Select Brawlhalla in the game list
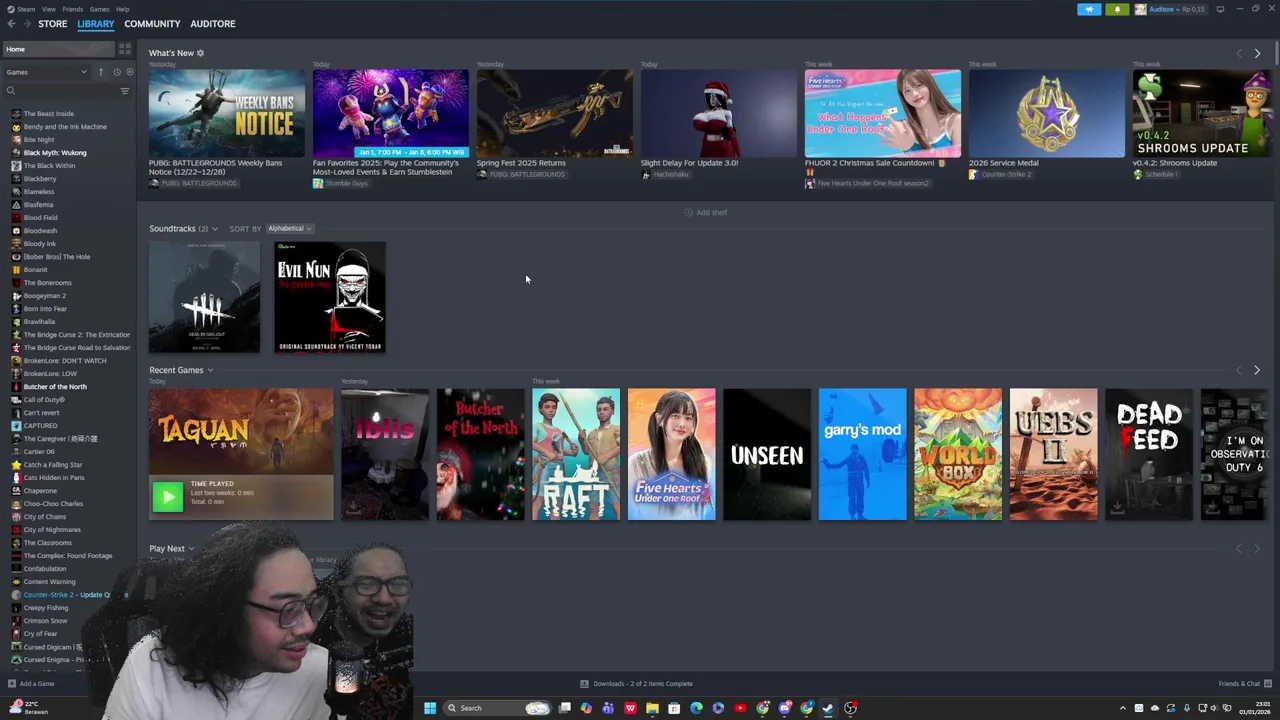1280x720 pixels. click(40, 322)
